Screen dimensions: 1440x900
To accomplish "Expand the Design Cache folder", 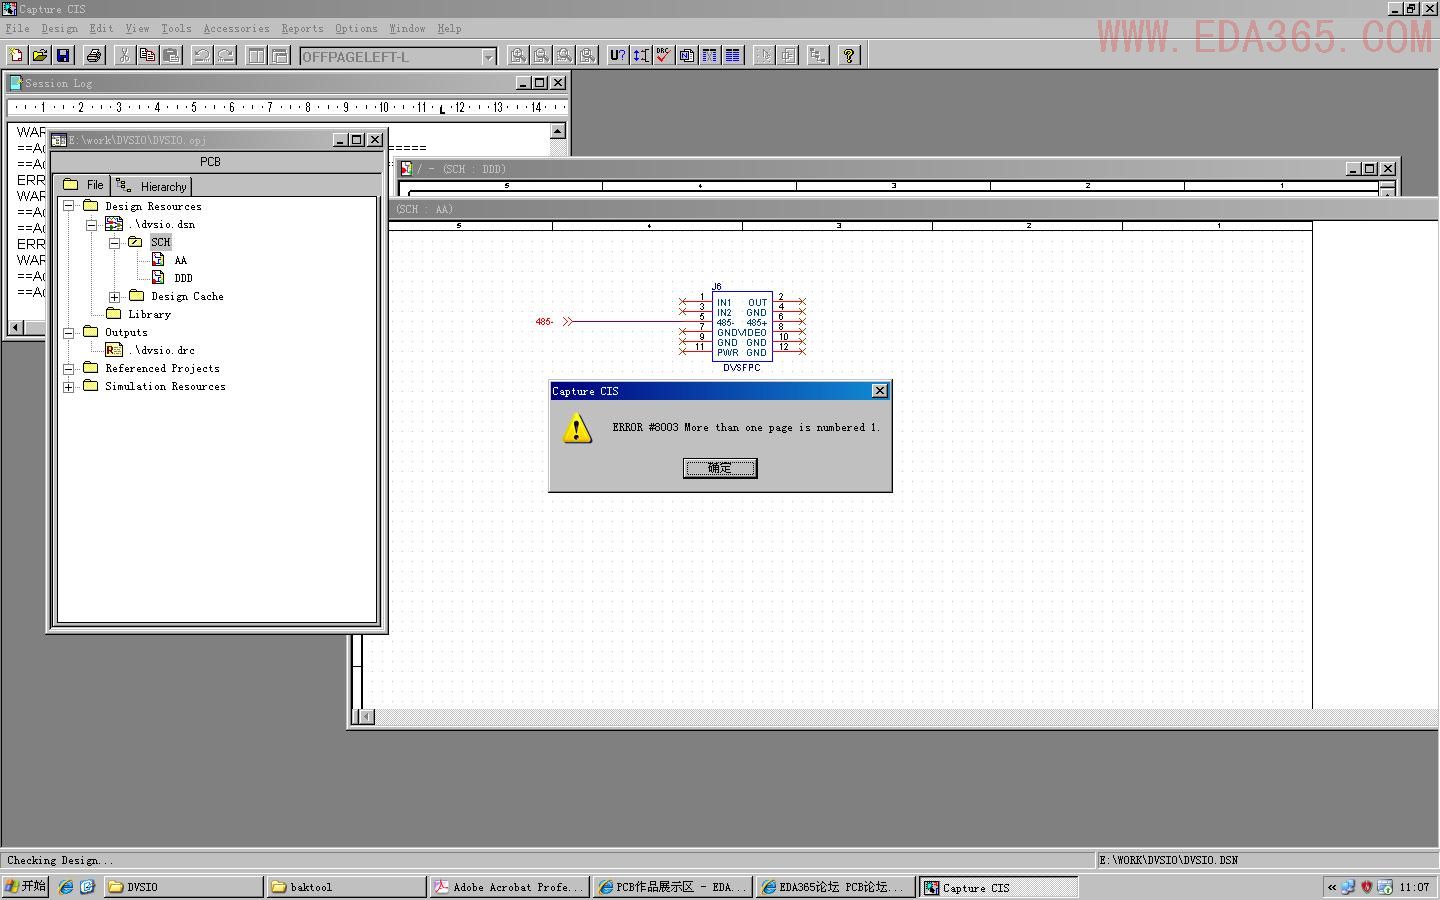I will [115, 296].
